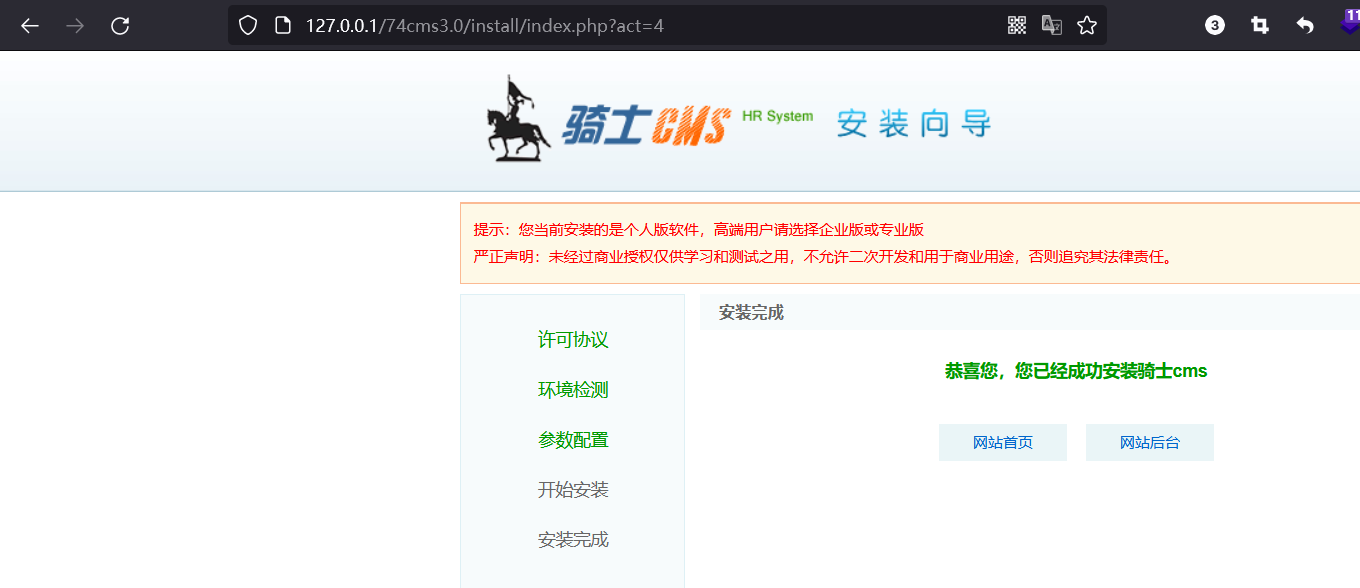Open 网站首页 to visit the site homepage
Viewport: 1360px width, 588px height.
(1002, 442)
